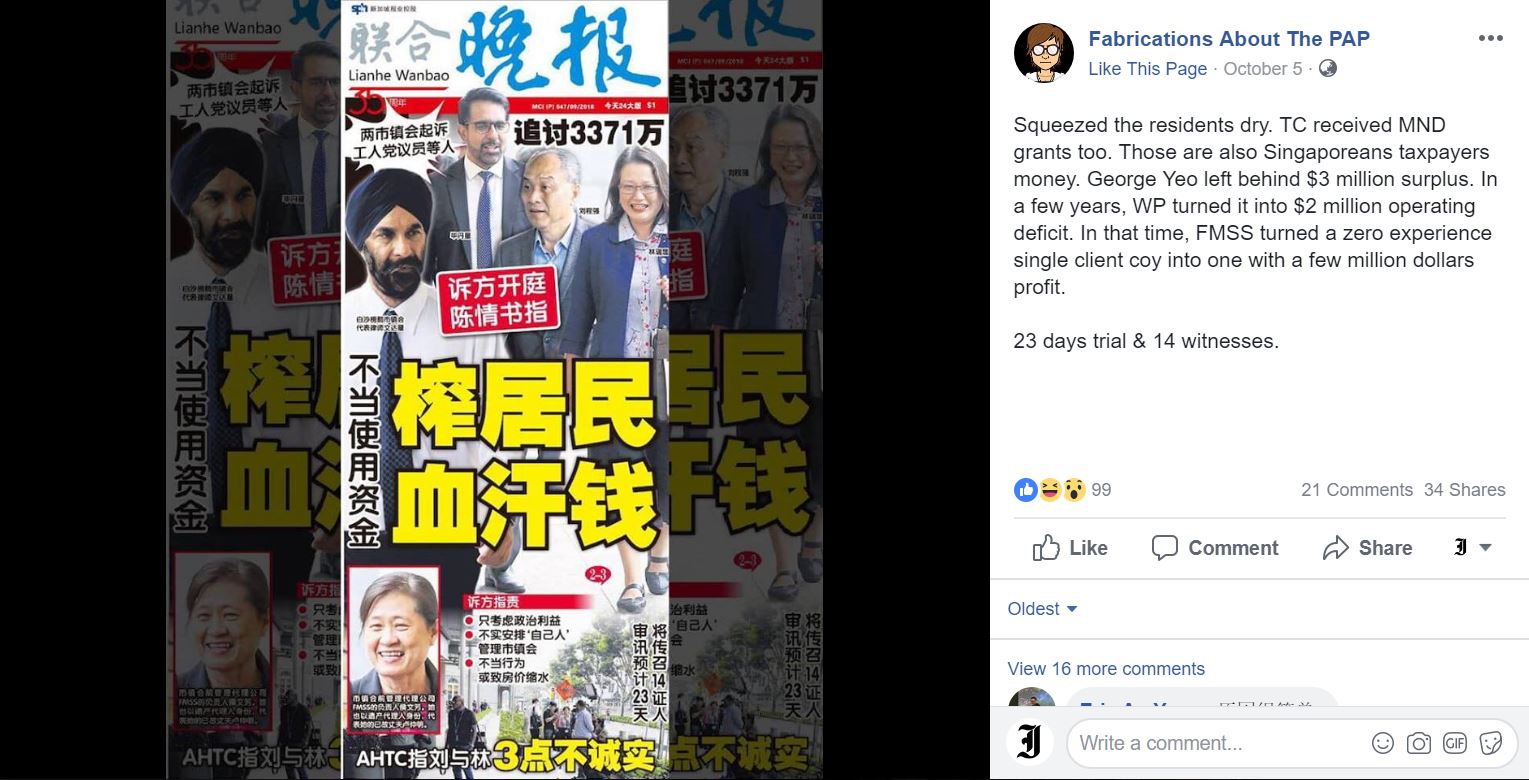1529x780 pixels.
Task: Click the laughing Haha reaction icon
Action: point(1050,490)
